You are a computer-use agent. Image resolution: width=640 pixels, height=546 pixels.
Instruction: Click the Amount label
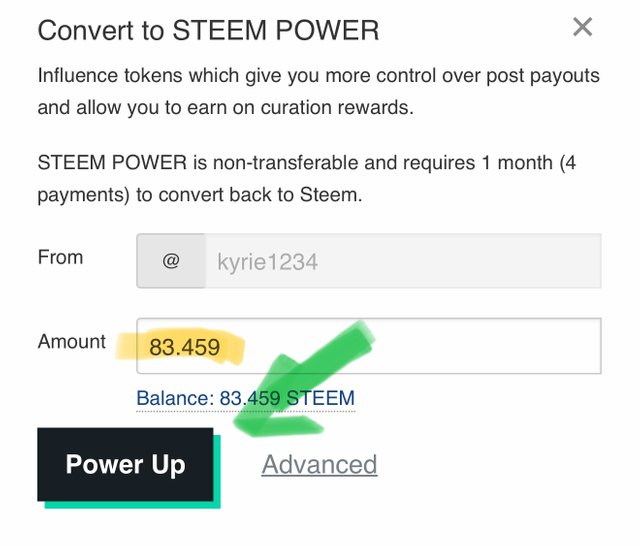71,342
